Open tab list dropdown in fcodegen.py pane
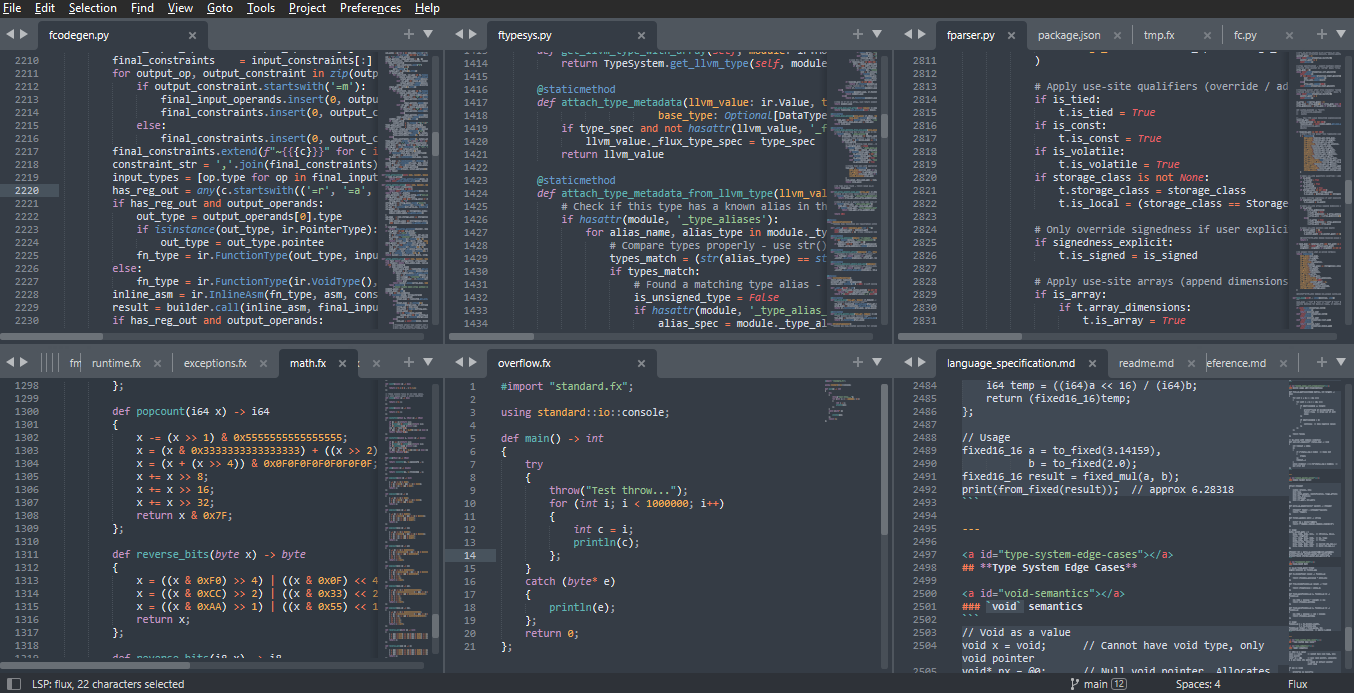This screenshot has height=693, width=1354. tap(428, 34)
